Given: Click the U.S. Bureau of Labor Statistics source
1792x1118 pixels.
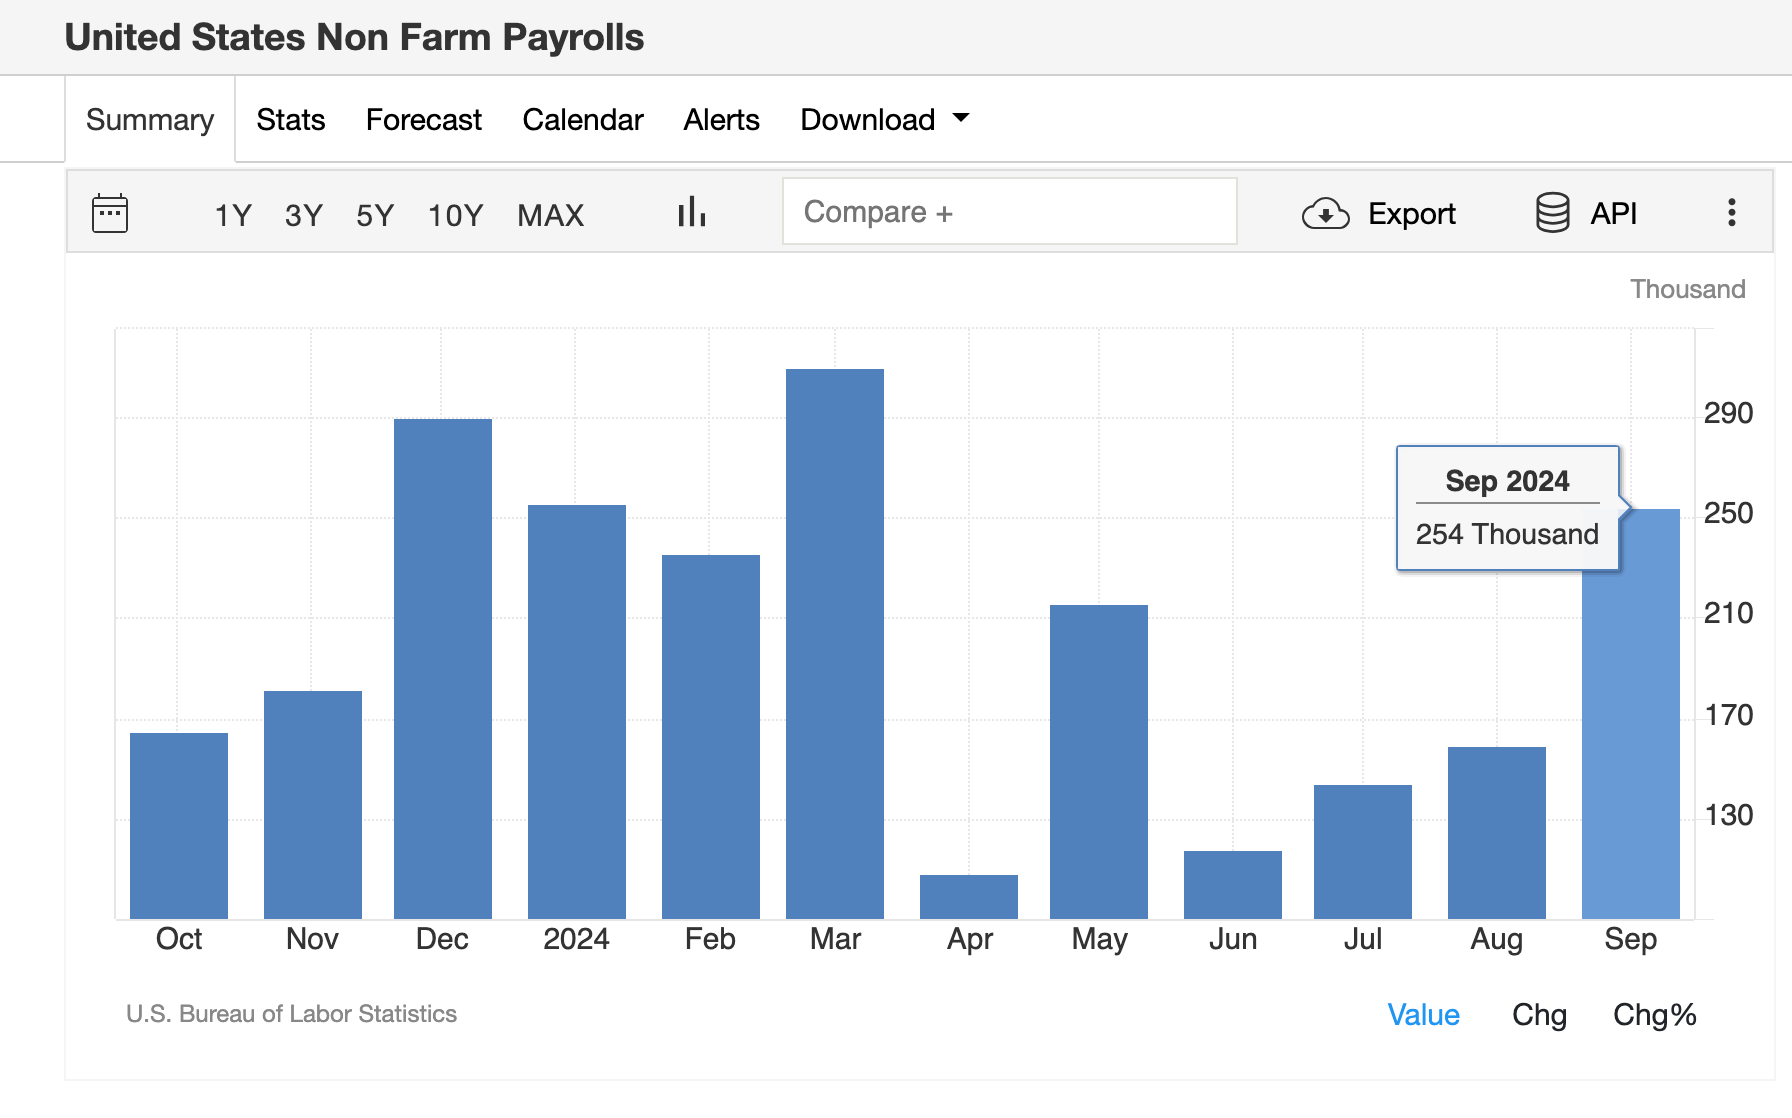Looking at the screenshot, I should [x=291, y=1014].
